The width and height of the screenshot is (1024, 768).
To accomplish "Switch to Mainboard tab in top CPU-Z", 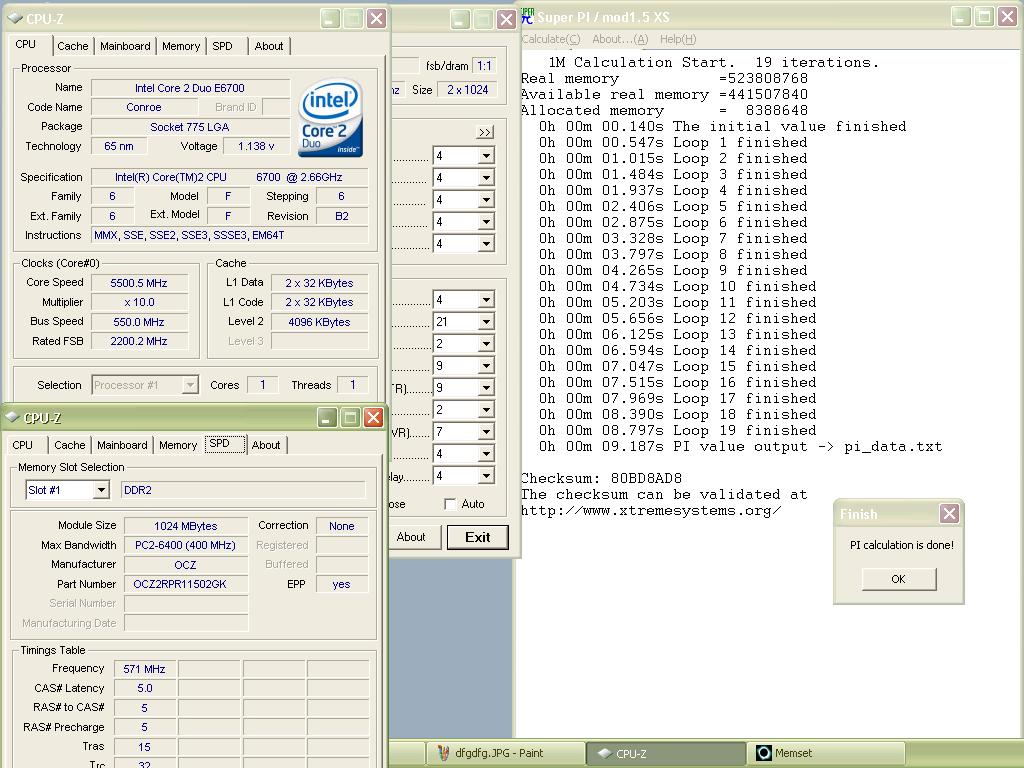I will pyautogui.click(x=125, y=46).
